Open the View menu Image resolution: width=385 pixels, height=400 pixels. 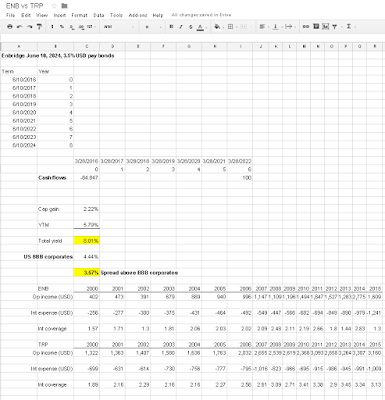tap(42, 15)
